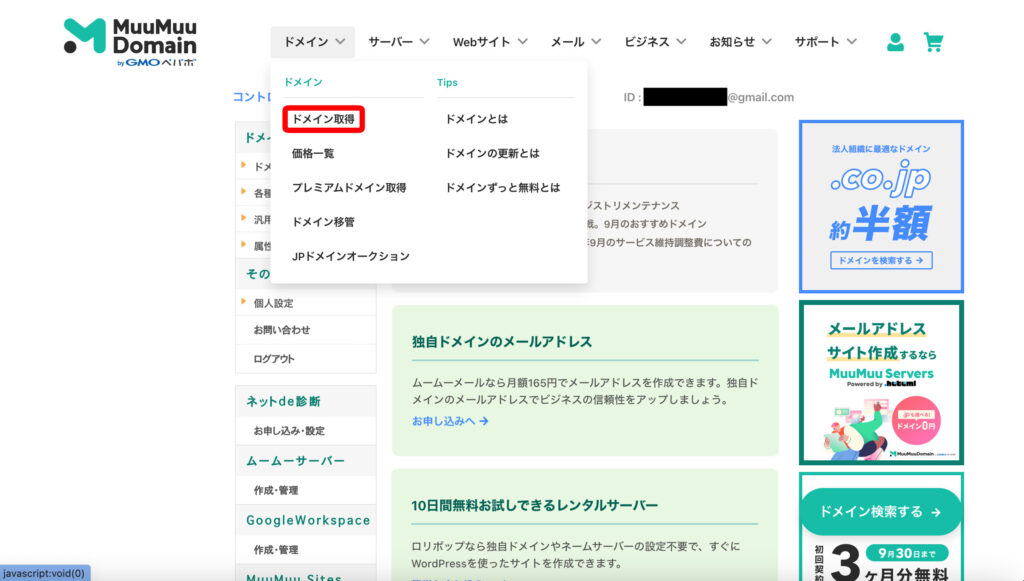The height and width of the screenshot is (581, 1024).
Task: Click the 独自ドメインのメールアドレス heading
Action: (502, 341)
